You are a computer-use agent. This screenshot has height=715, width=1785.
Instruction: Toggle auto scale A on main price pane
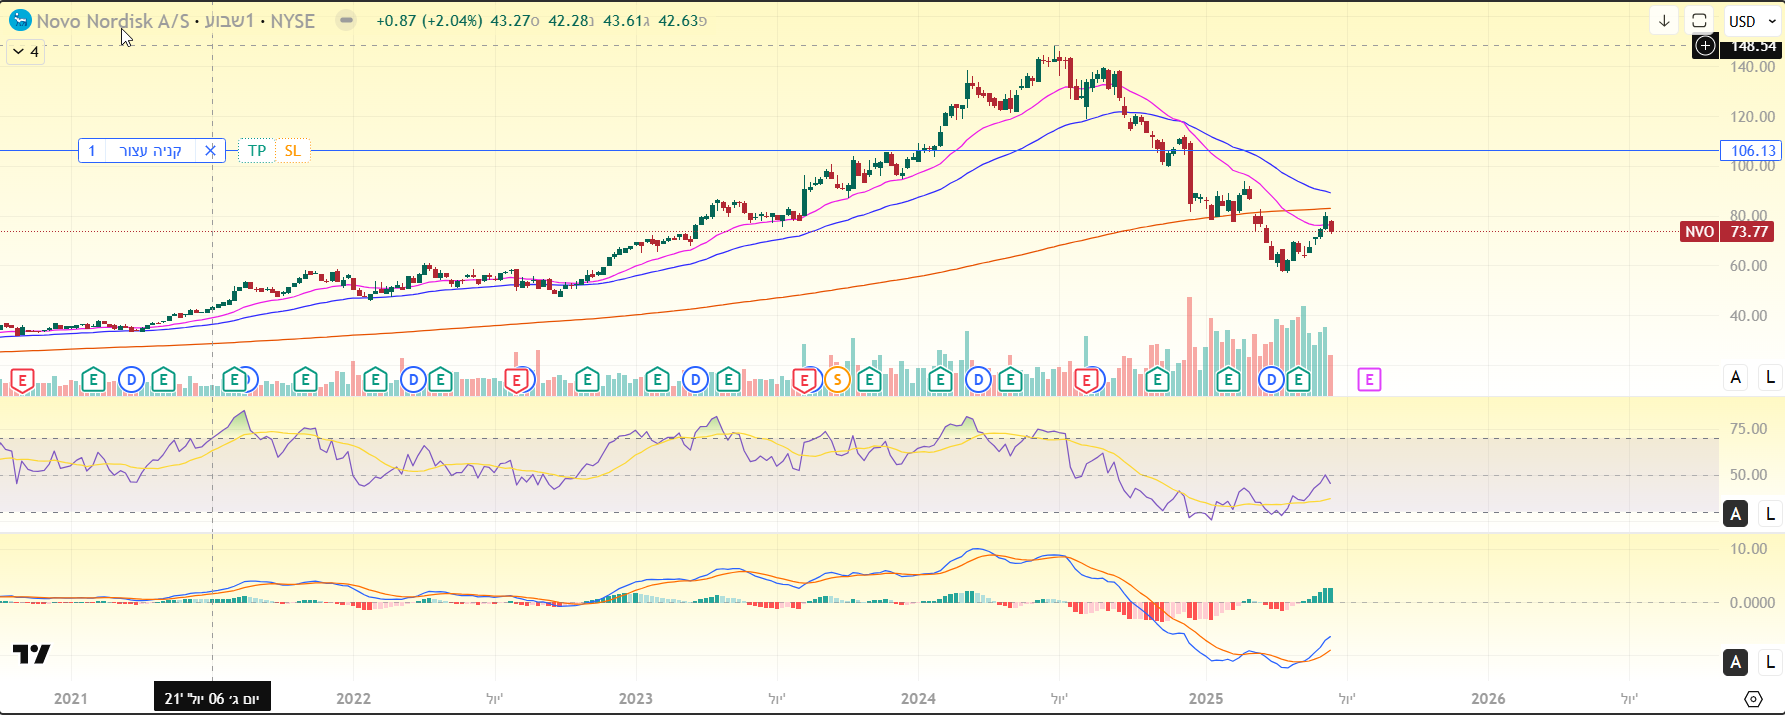click(1736, 377)
